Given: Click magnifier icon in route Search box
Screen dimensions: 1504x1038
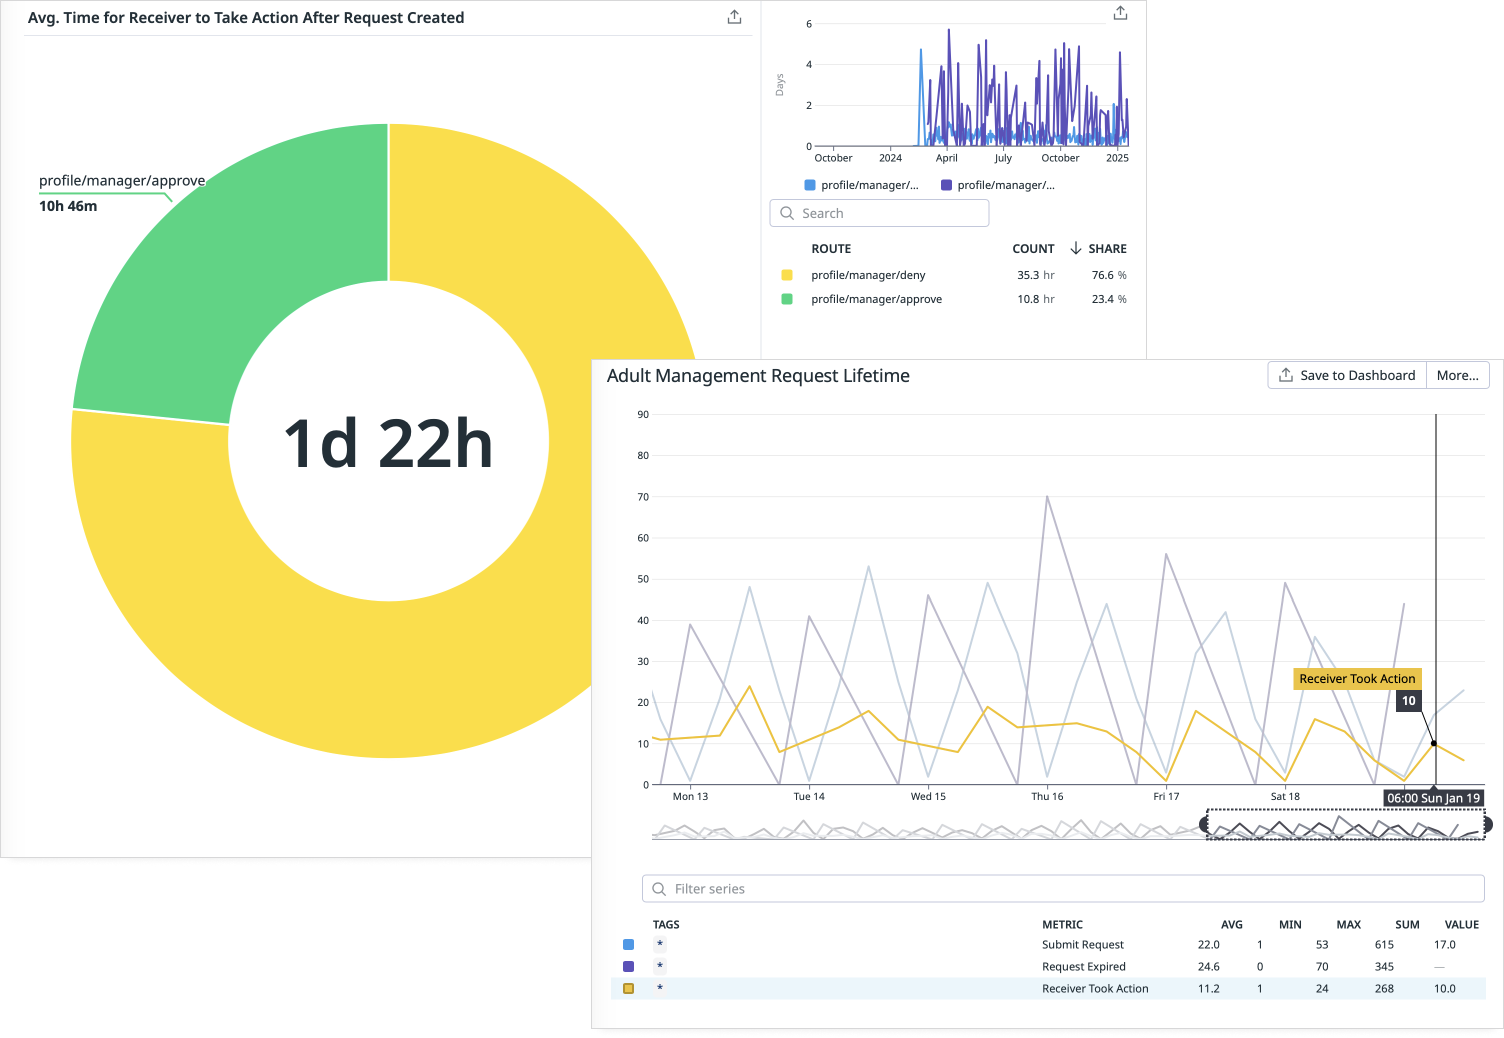Looking at the screenshot, I should pos(787,213).
